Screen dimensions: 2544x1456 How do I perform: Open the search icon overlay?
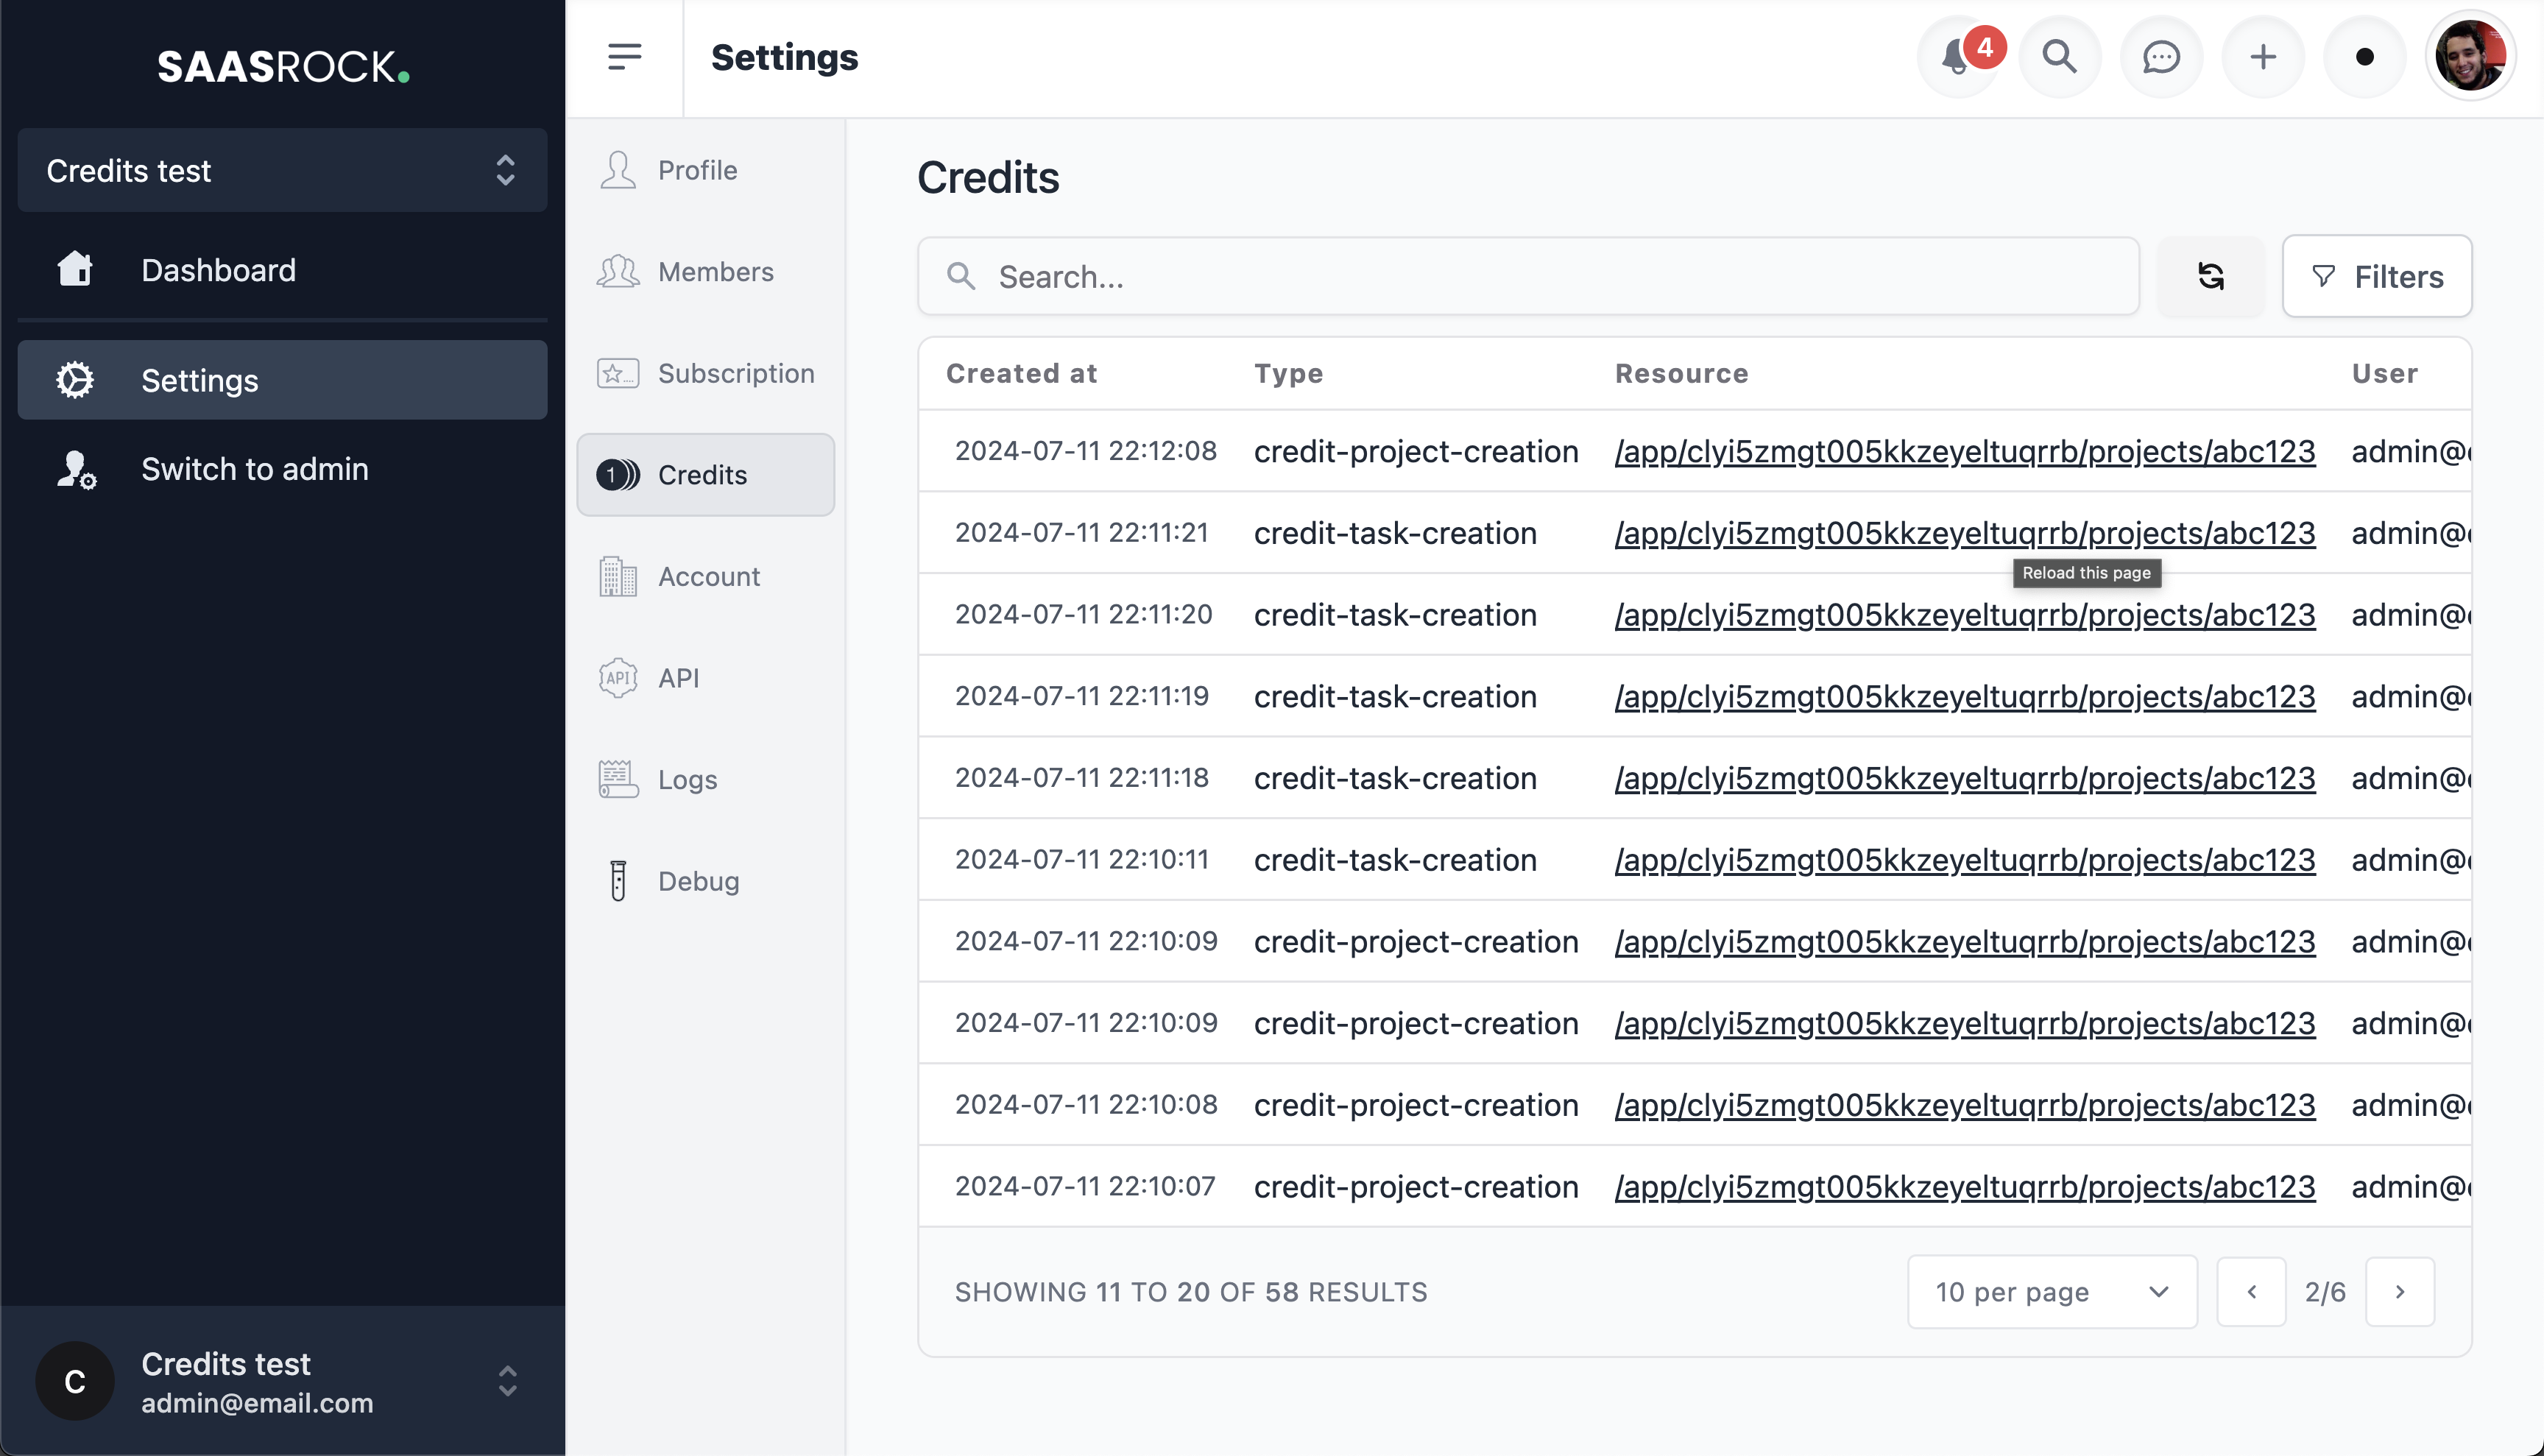point(2058,56)
